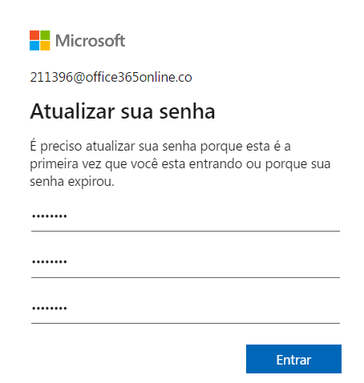The width and height of the screenshot is (364, 383).
Task: Click the red square of Microsoft logo
Action: click(34, 35)
